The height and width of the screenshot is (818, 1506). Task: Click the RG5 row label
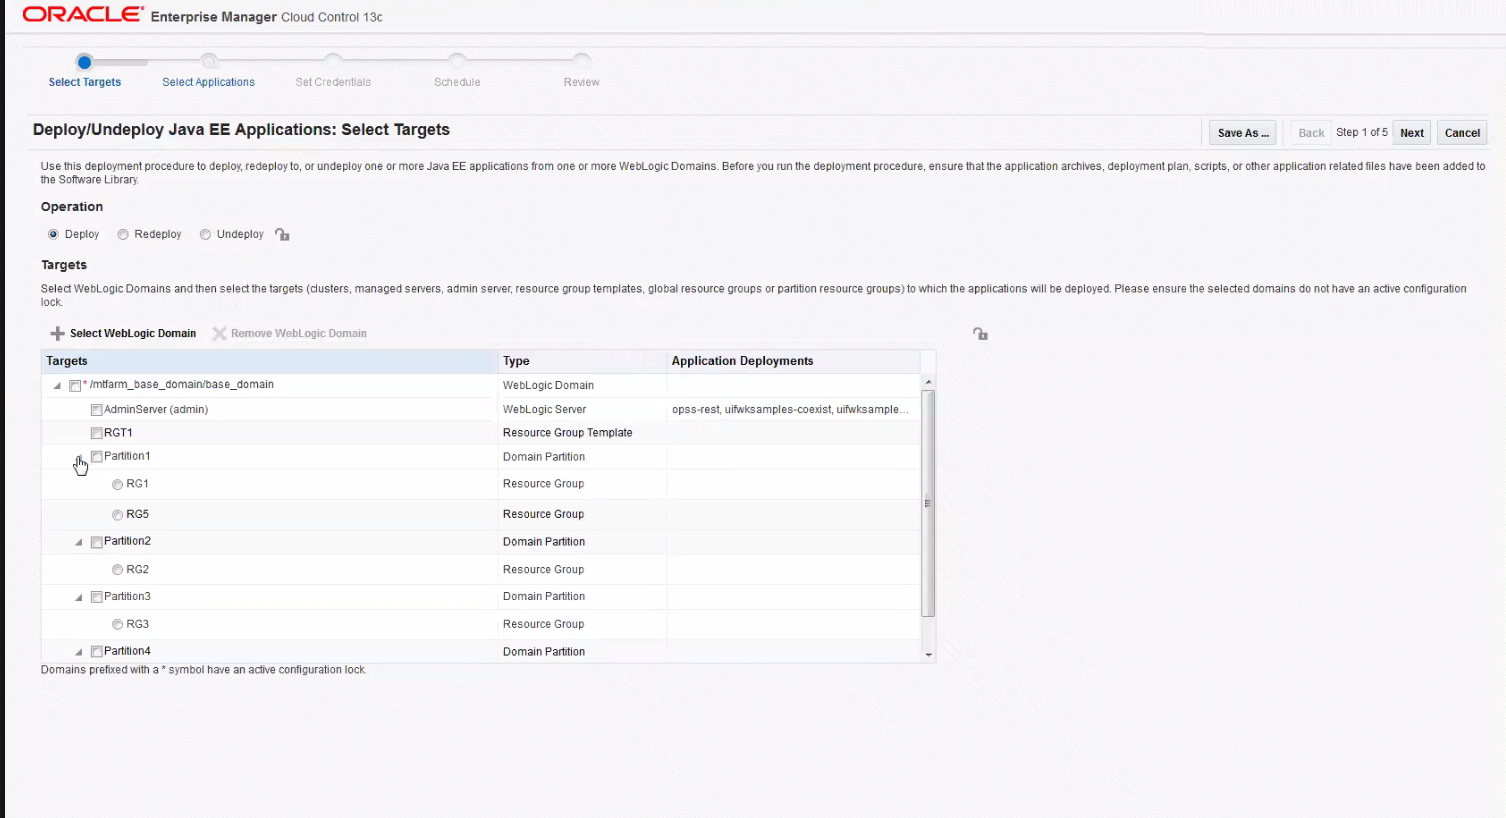(x=137, y=514)
